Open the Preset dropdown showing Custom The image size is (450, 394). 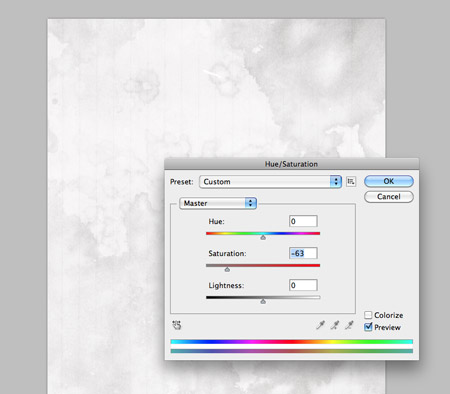pyautogui.click(x=270, y=182)
